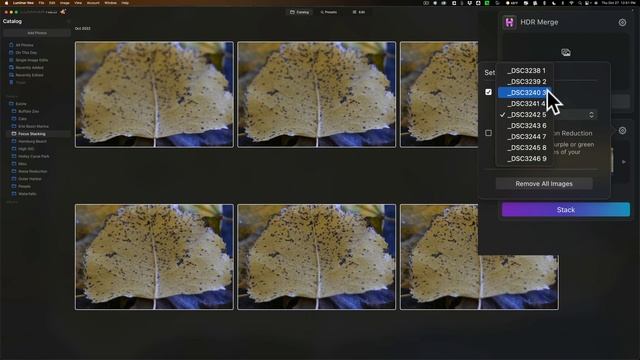Screen dimensions: 640x360
Task: Open HDR Merge settings gear
Action: [x=622, y=22]
